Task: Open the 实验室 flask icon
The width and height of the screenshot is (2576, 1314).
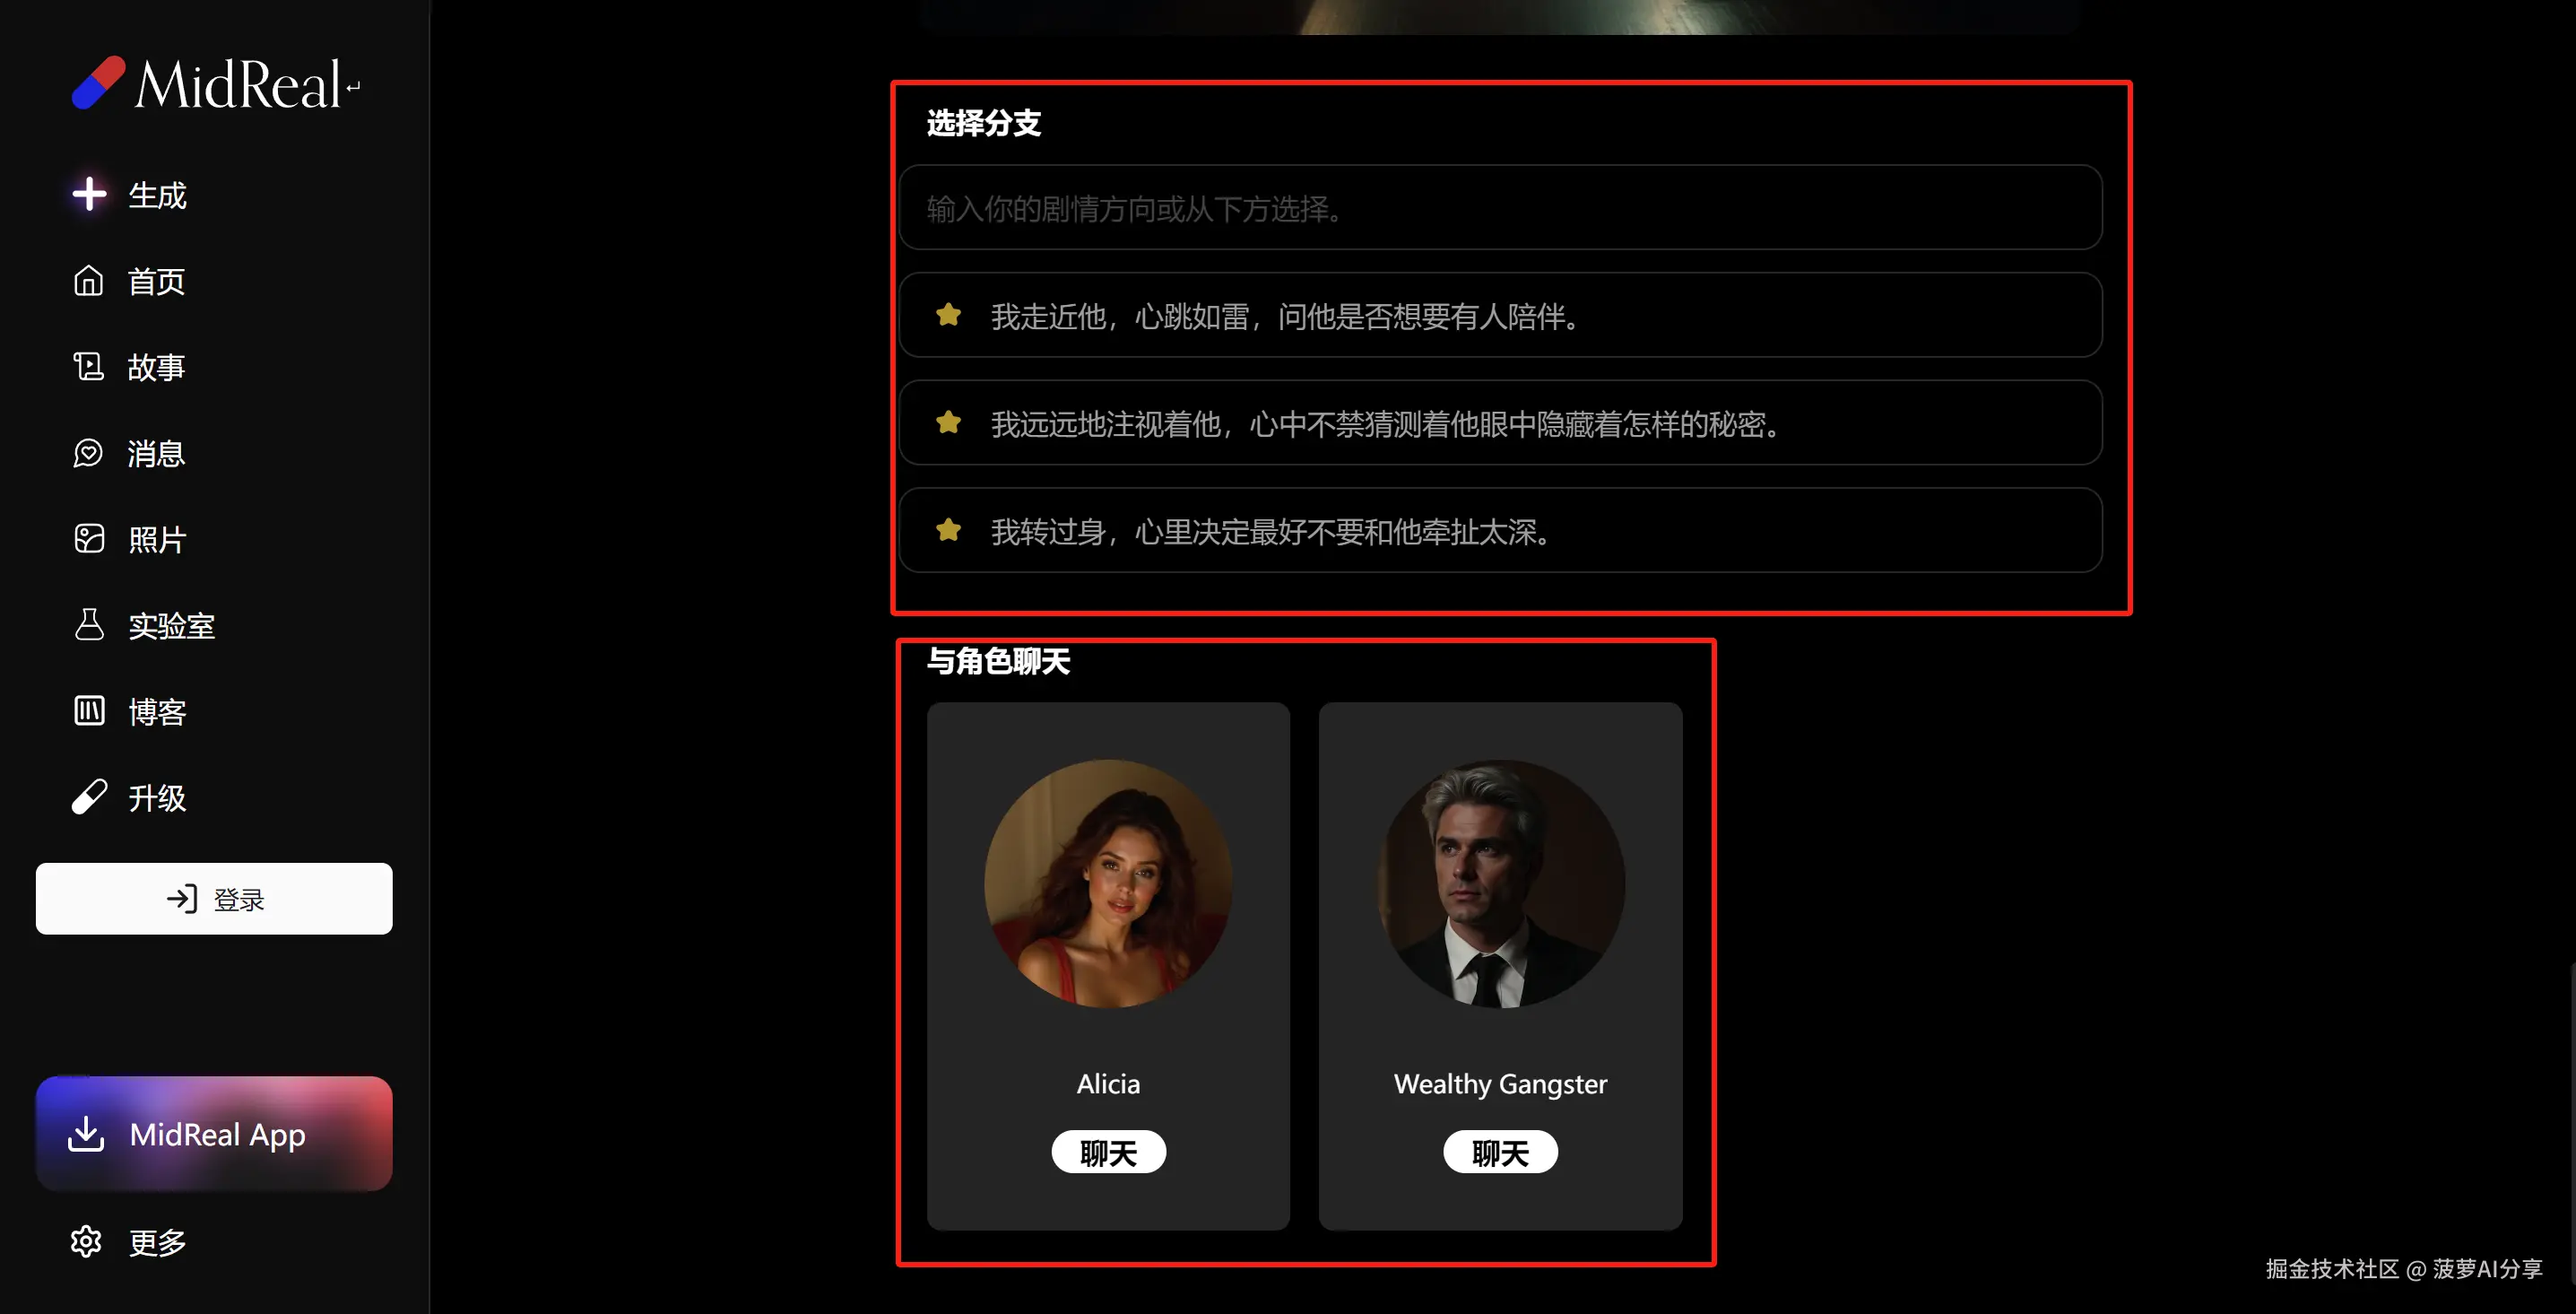Action: (89, 625)
